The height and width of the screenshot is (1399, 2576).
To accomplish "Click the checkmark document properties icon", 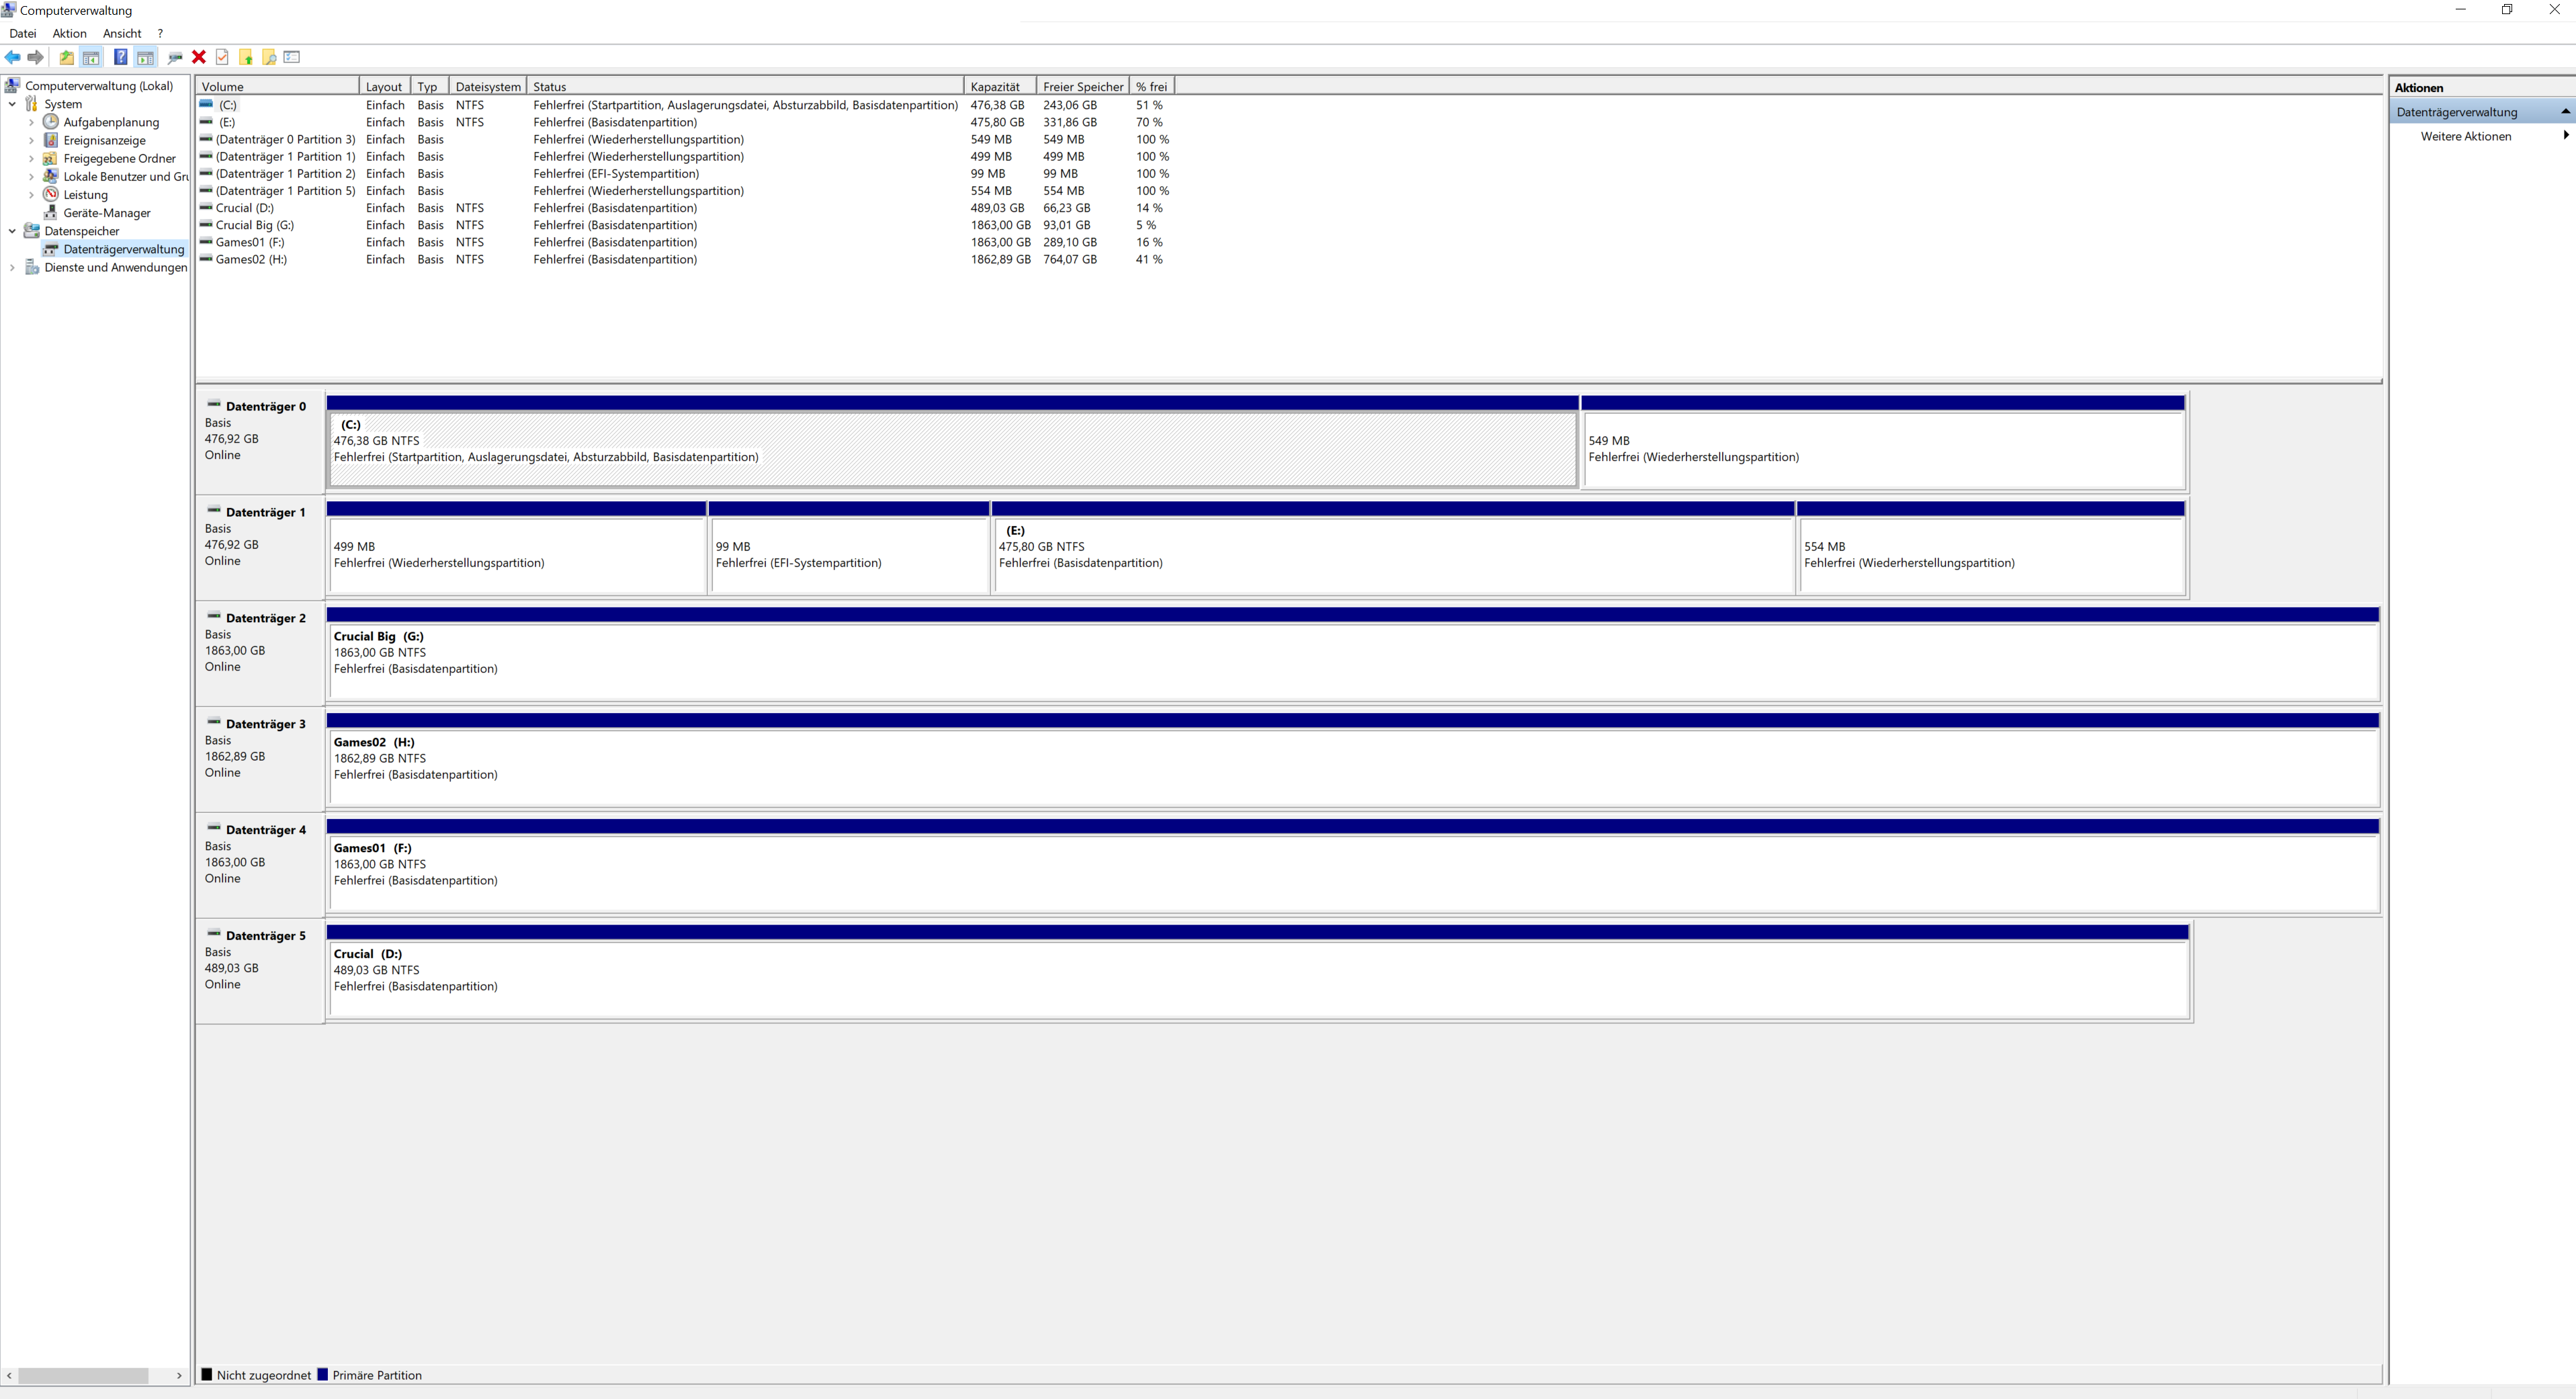I will 222,57.
